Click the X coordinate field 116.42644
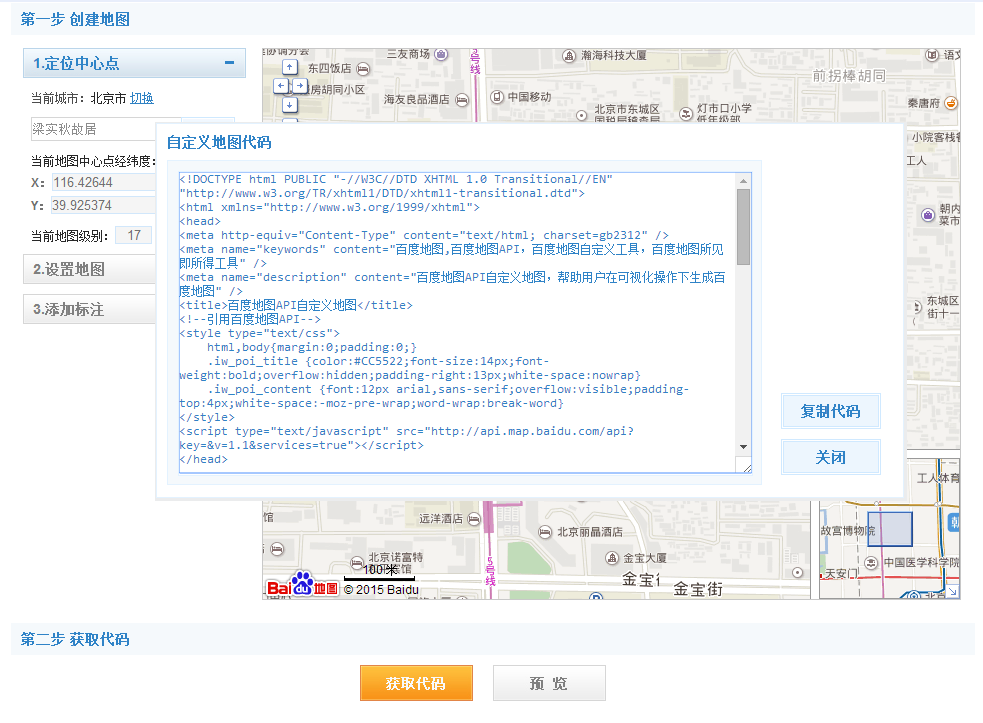The height and width of the screenshot is (723, 983). 103,182
